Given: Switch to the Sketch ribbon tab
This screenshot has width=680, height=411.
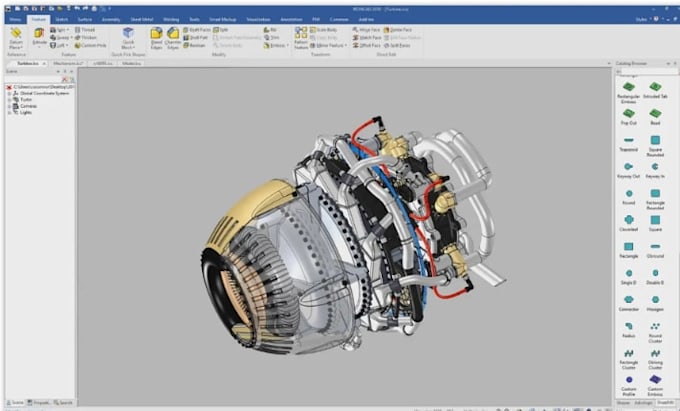Looking at the screenshot, I should coord(61,20).
